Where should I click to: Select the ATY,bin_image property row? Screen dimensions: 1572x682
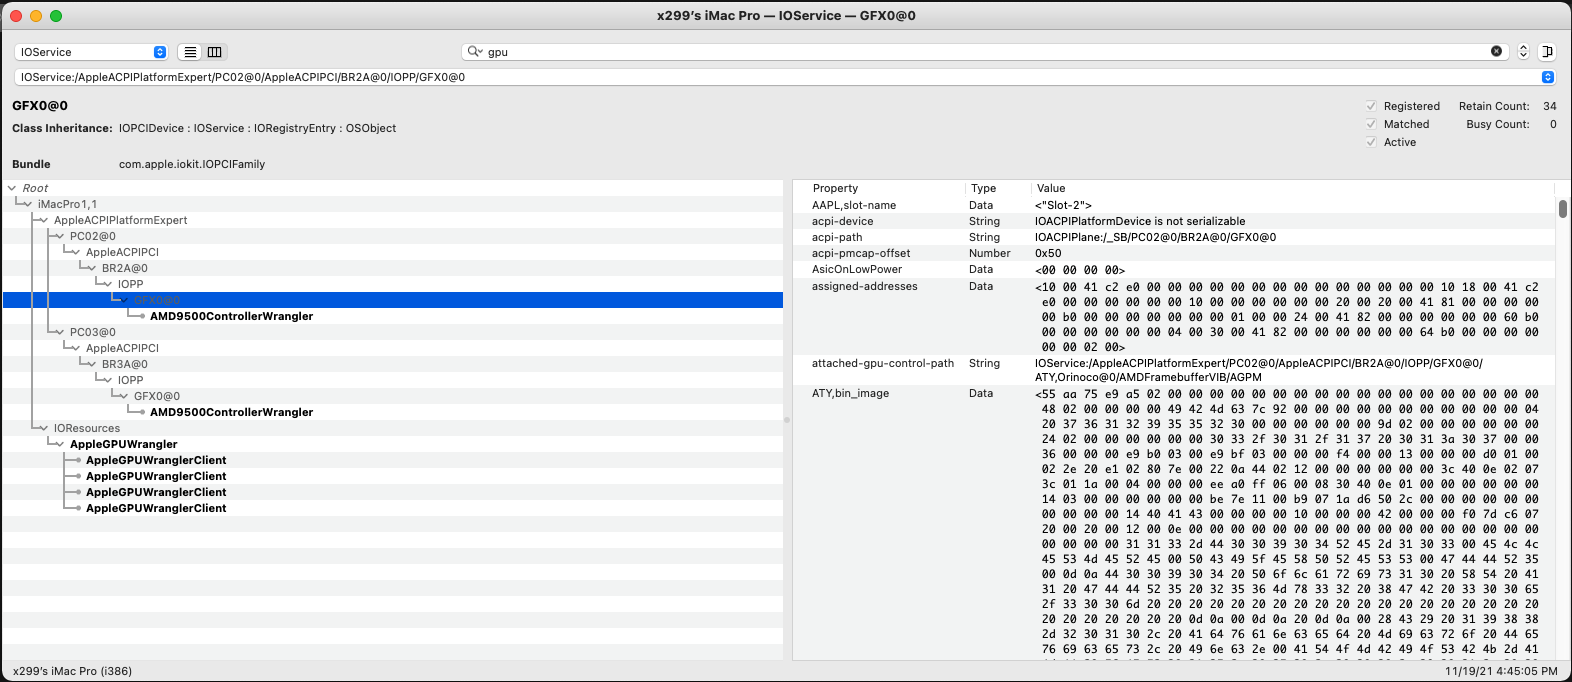click(x=1175, y=522)
